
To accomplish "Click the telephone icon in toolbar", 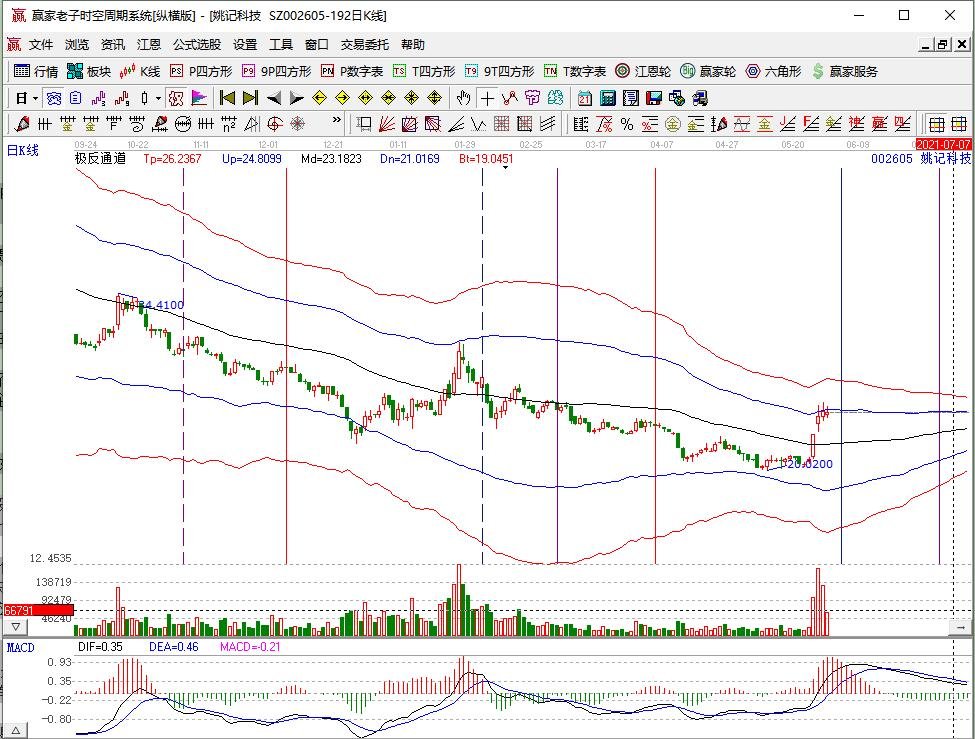I will pyautogui.click(x=54, y=98).
